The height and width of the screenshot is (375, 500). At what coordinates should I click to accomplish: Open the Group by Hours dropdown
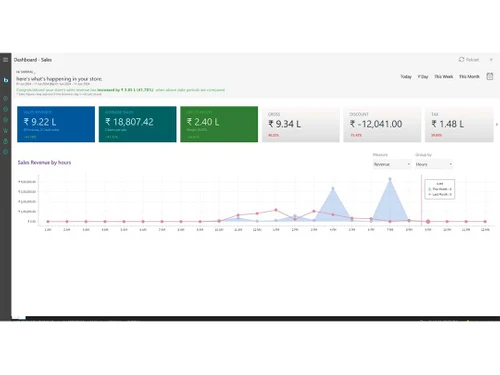pyautogui.click(x=434, y=164)
